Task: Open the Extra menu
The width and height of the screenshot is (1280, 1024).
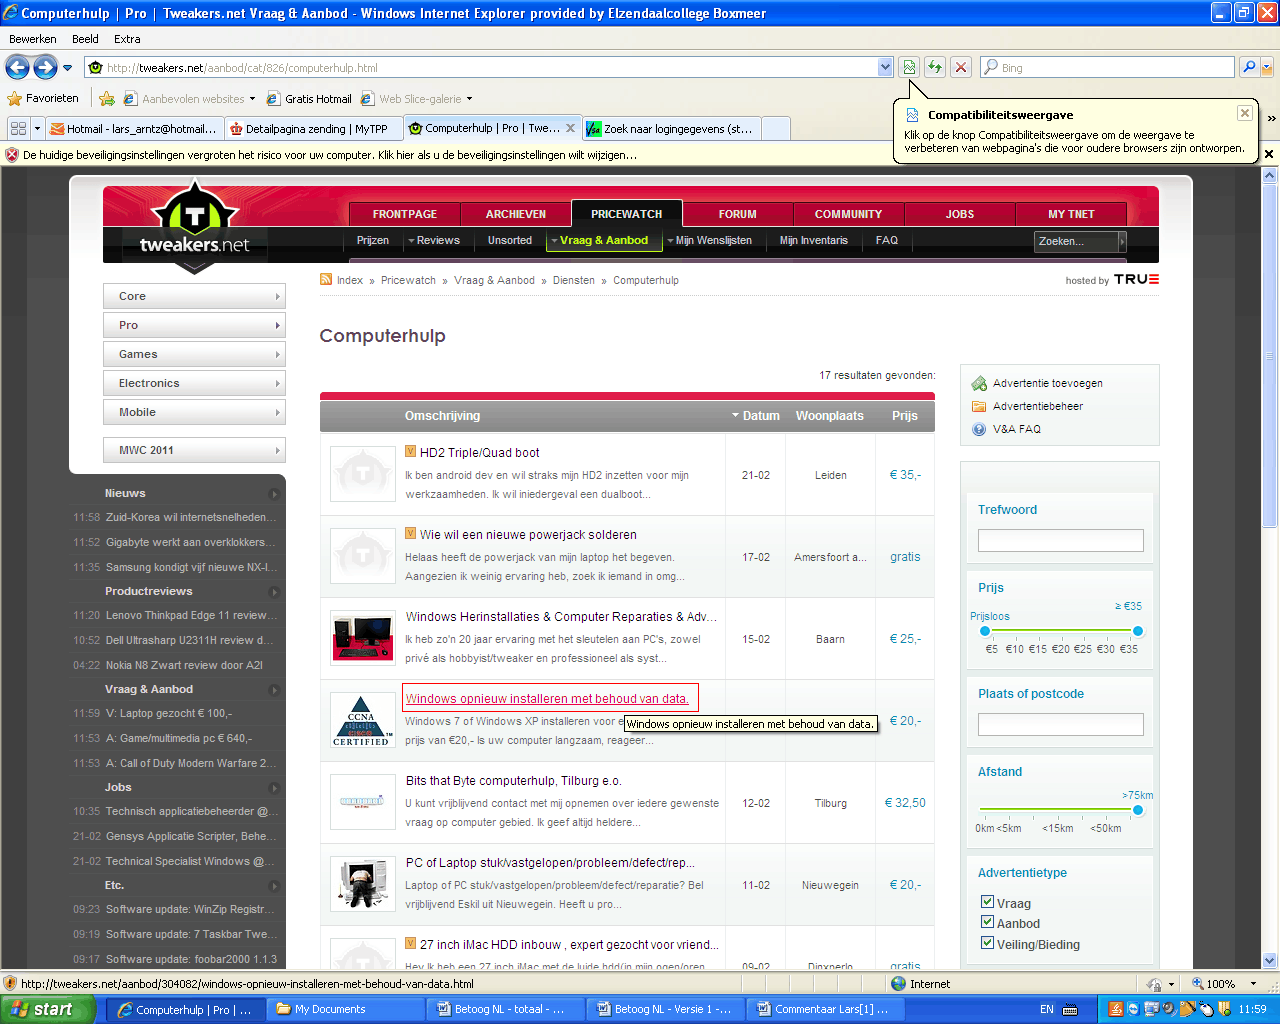Action: [x=127, y=39]
